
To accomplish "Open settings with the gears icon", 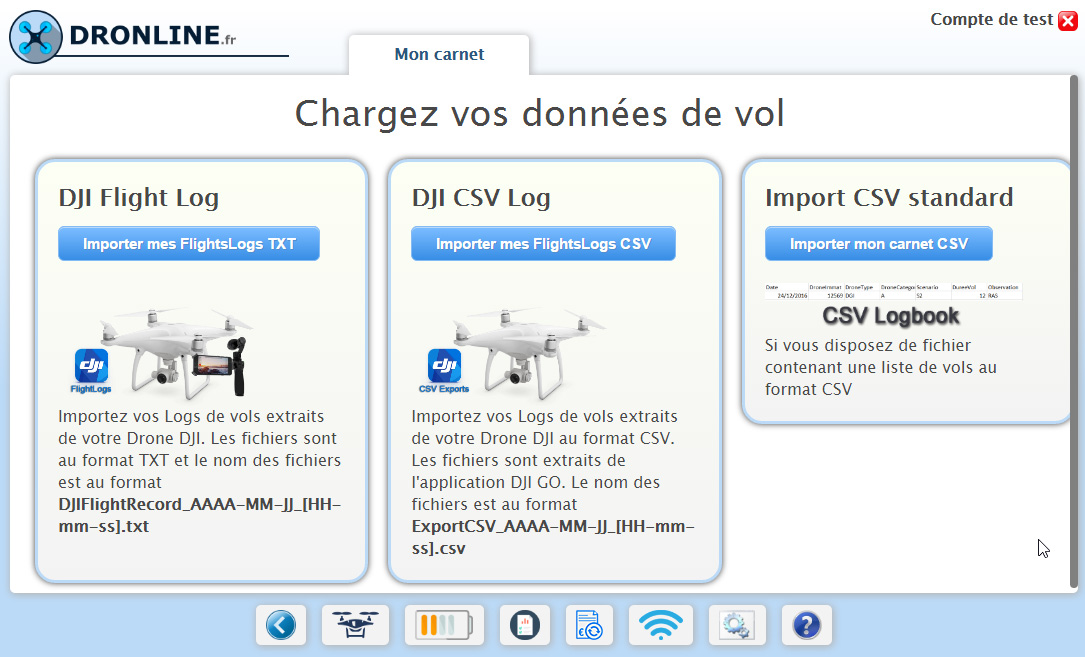I will 737,625.
